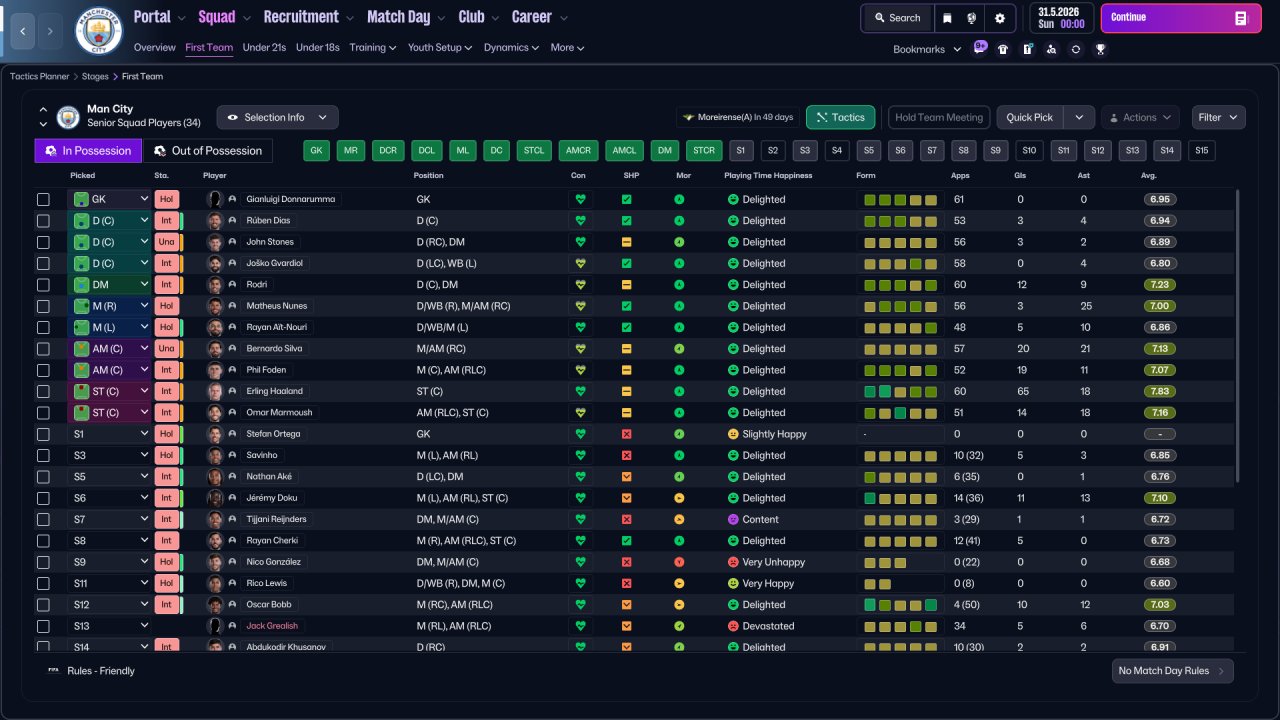The image size is (1280, 720).
Task: Select the STCL position slot chip
Action: [534, 151]
